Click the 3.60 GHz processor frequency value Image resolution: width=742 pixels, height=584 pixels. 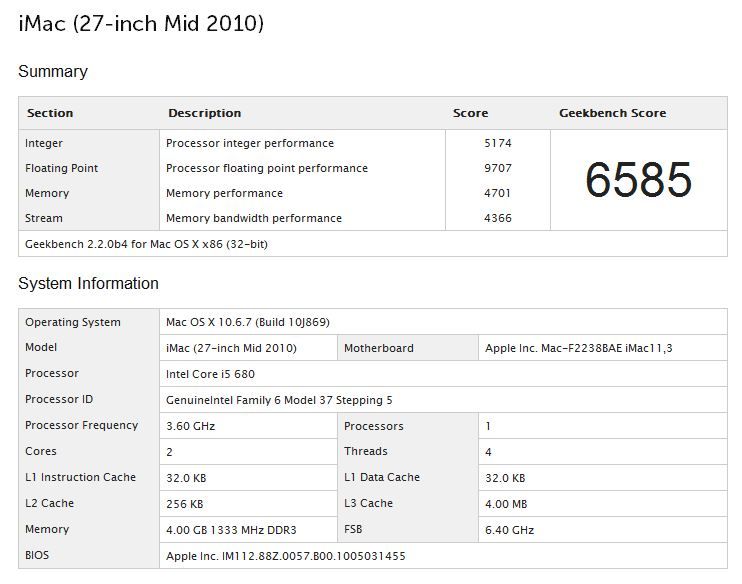[x=190, y=426]
